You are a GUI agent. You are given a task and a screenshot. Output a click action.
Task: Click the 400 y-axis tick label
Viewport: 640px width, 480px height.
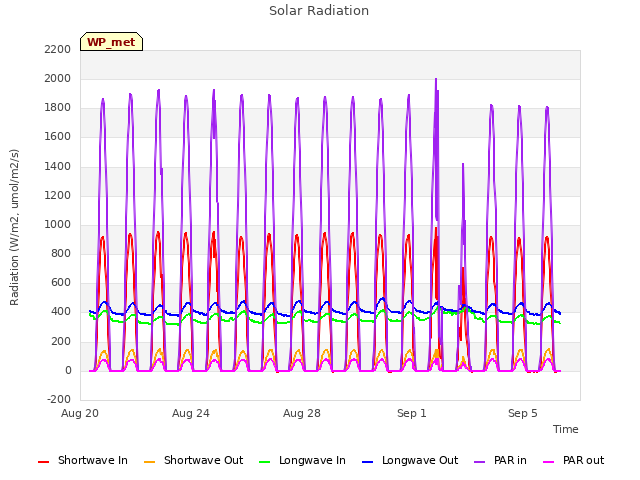click(x=61, y=312)
